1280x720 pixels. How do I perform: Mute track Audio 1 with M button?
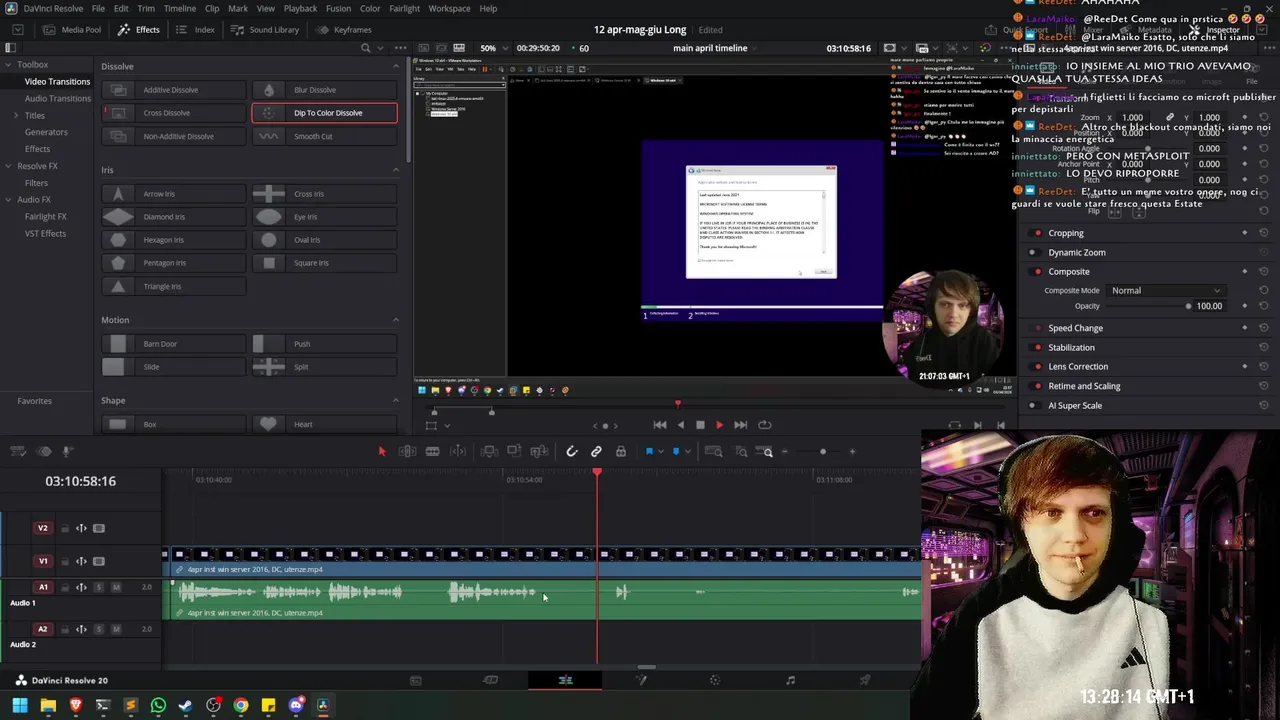click(x=116, y=587)
